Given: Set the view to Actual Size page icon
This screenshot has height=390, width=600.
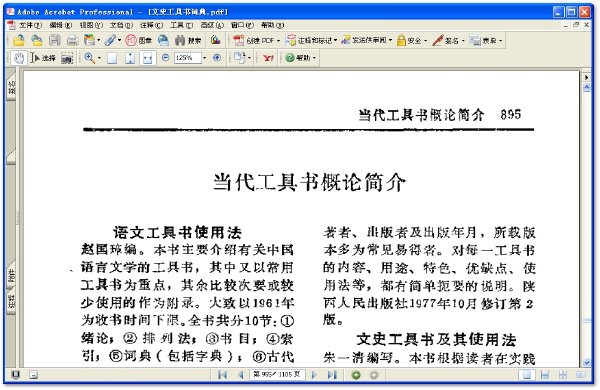Looking at the screenshot, I should 112,58.
